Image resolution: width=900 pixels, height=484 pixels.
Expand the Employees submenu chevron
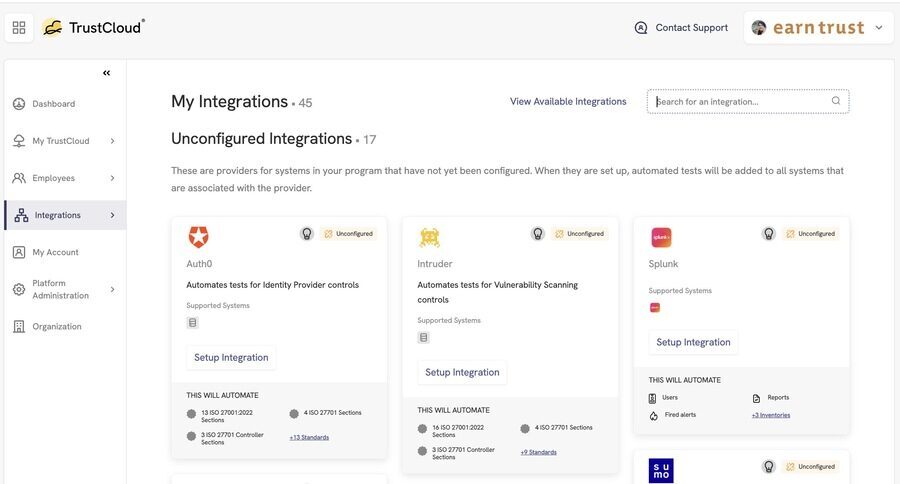tap(112, 178)
